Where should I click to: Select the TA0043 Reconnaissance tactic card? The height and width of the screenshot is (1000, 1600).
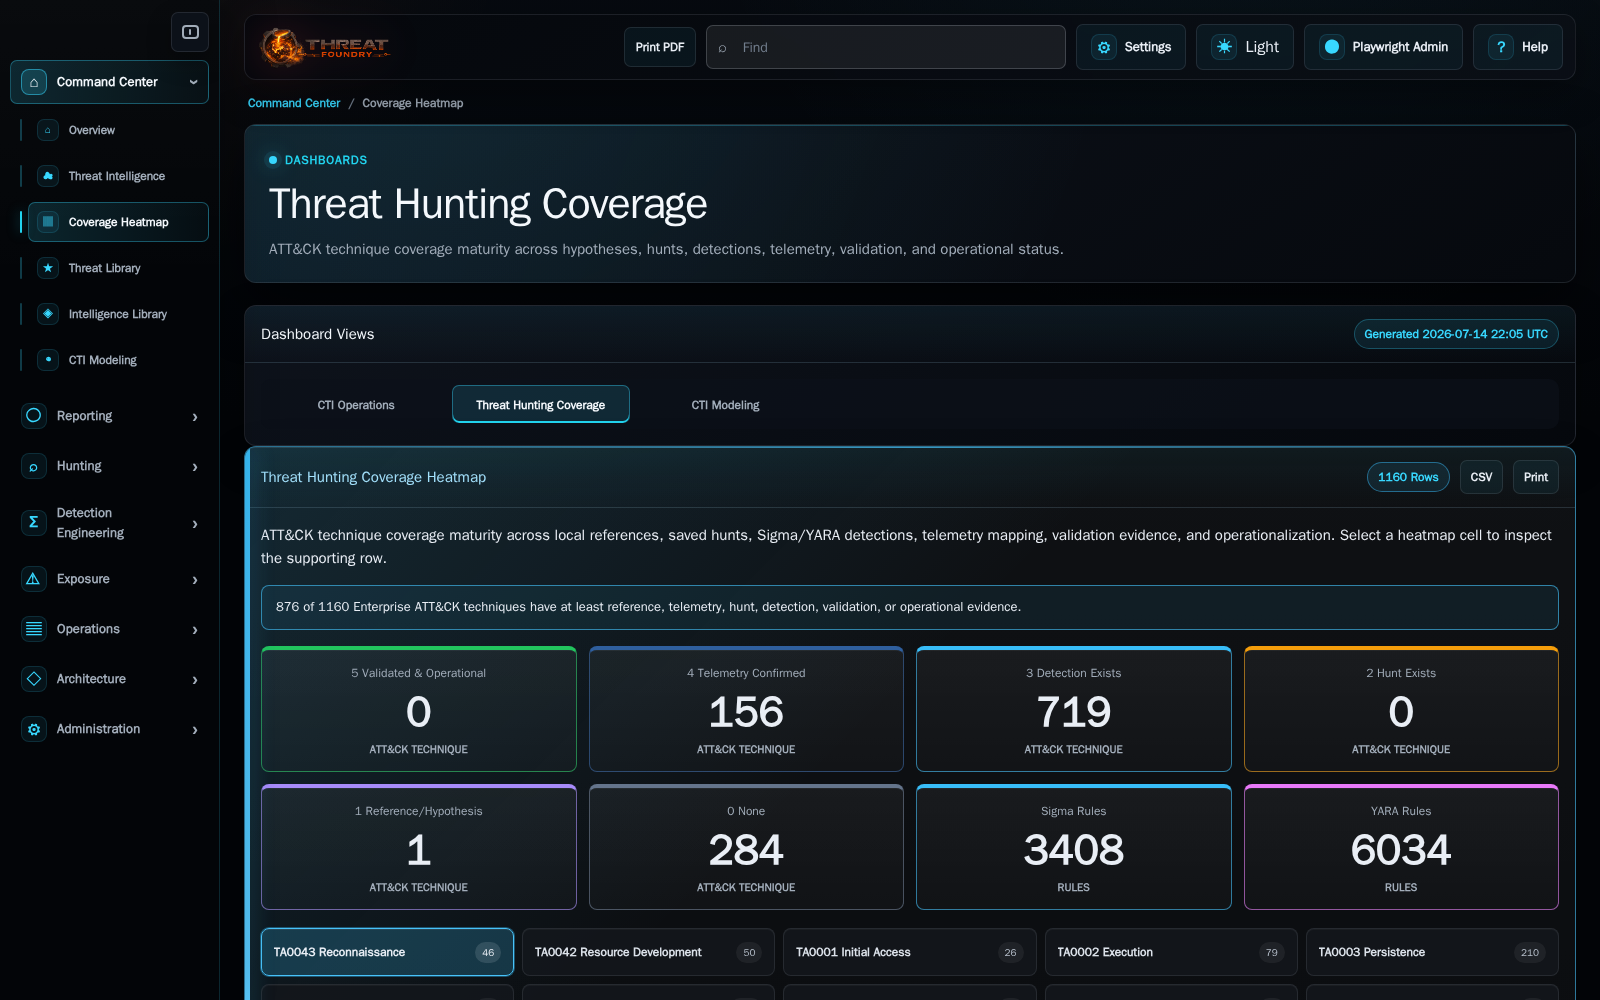click(x=387, y=952)
